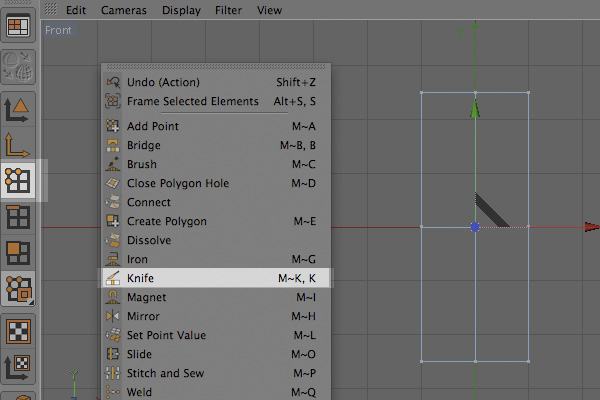Activate Points mode in left toolbar
The height and width of the screenshot is (400, 600).
18,180
